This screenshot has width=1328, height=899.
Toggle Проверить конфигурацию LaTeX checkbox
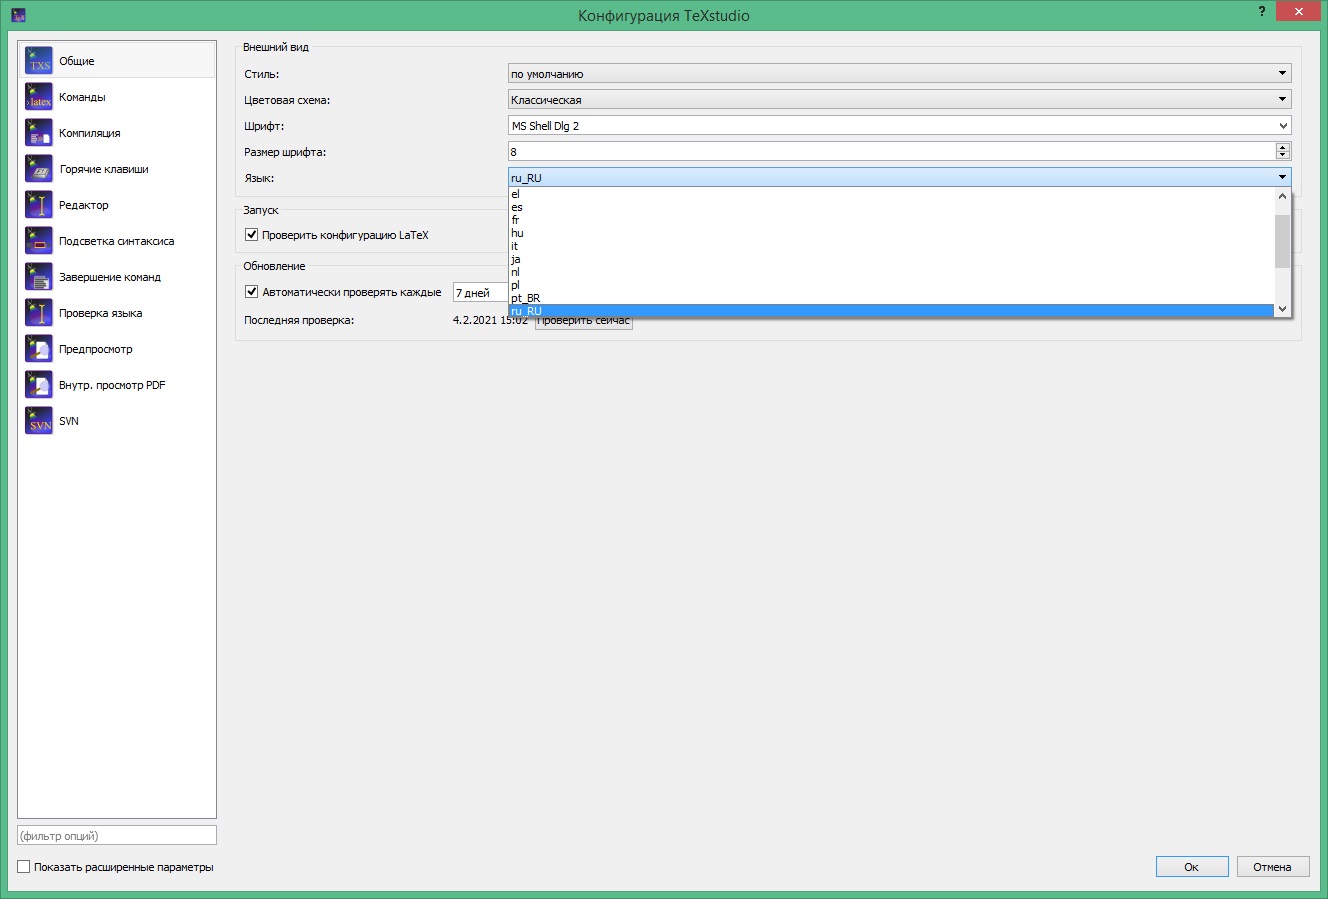pos(251,235)
